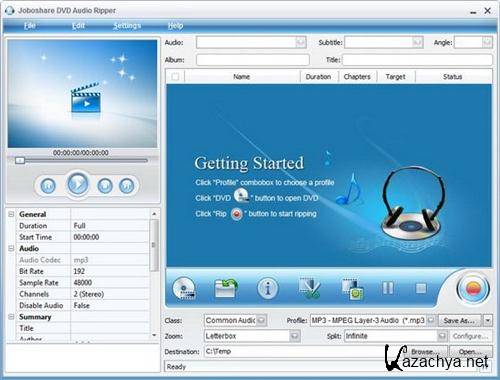Click the Save As button
500x380 pixels.
pos(460,320)
